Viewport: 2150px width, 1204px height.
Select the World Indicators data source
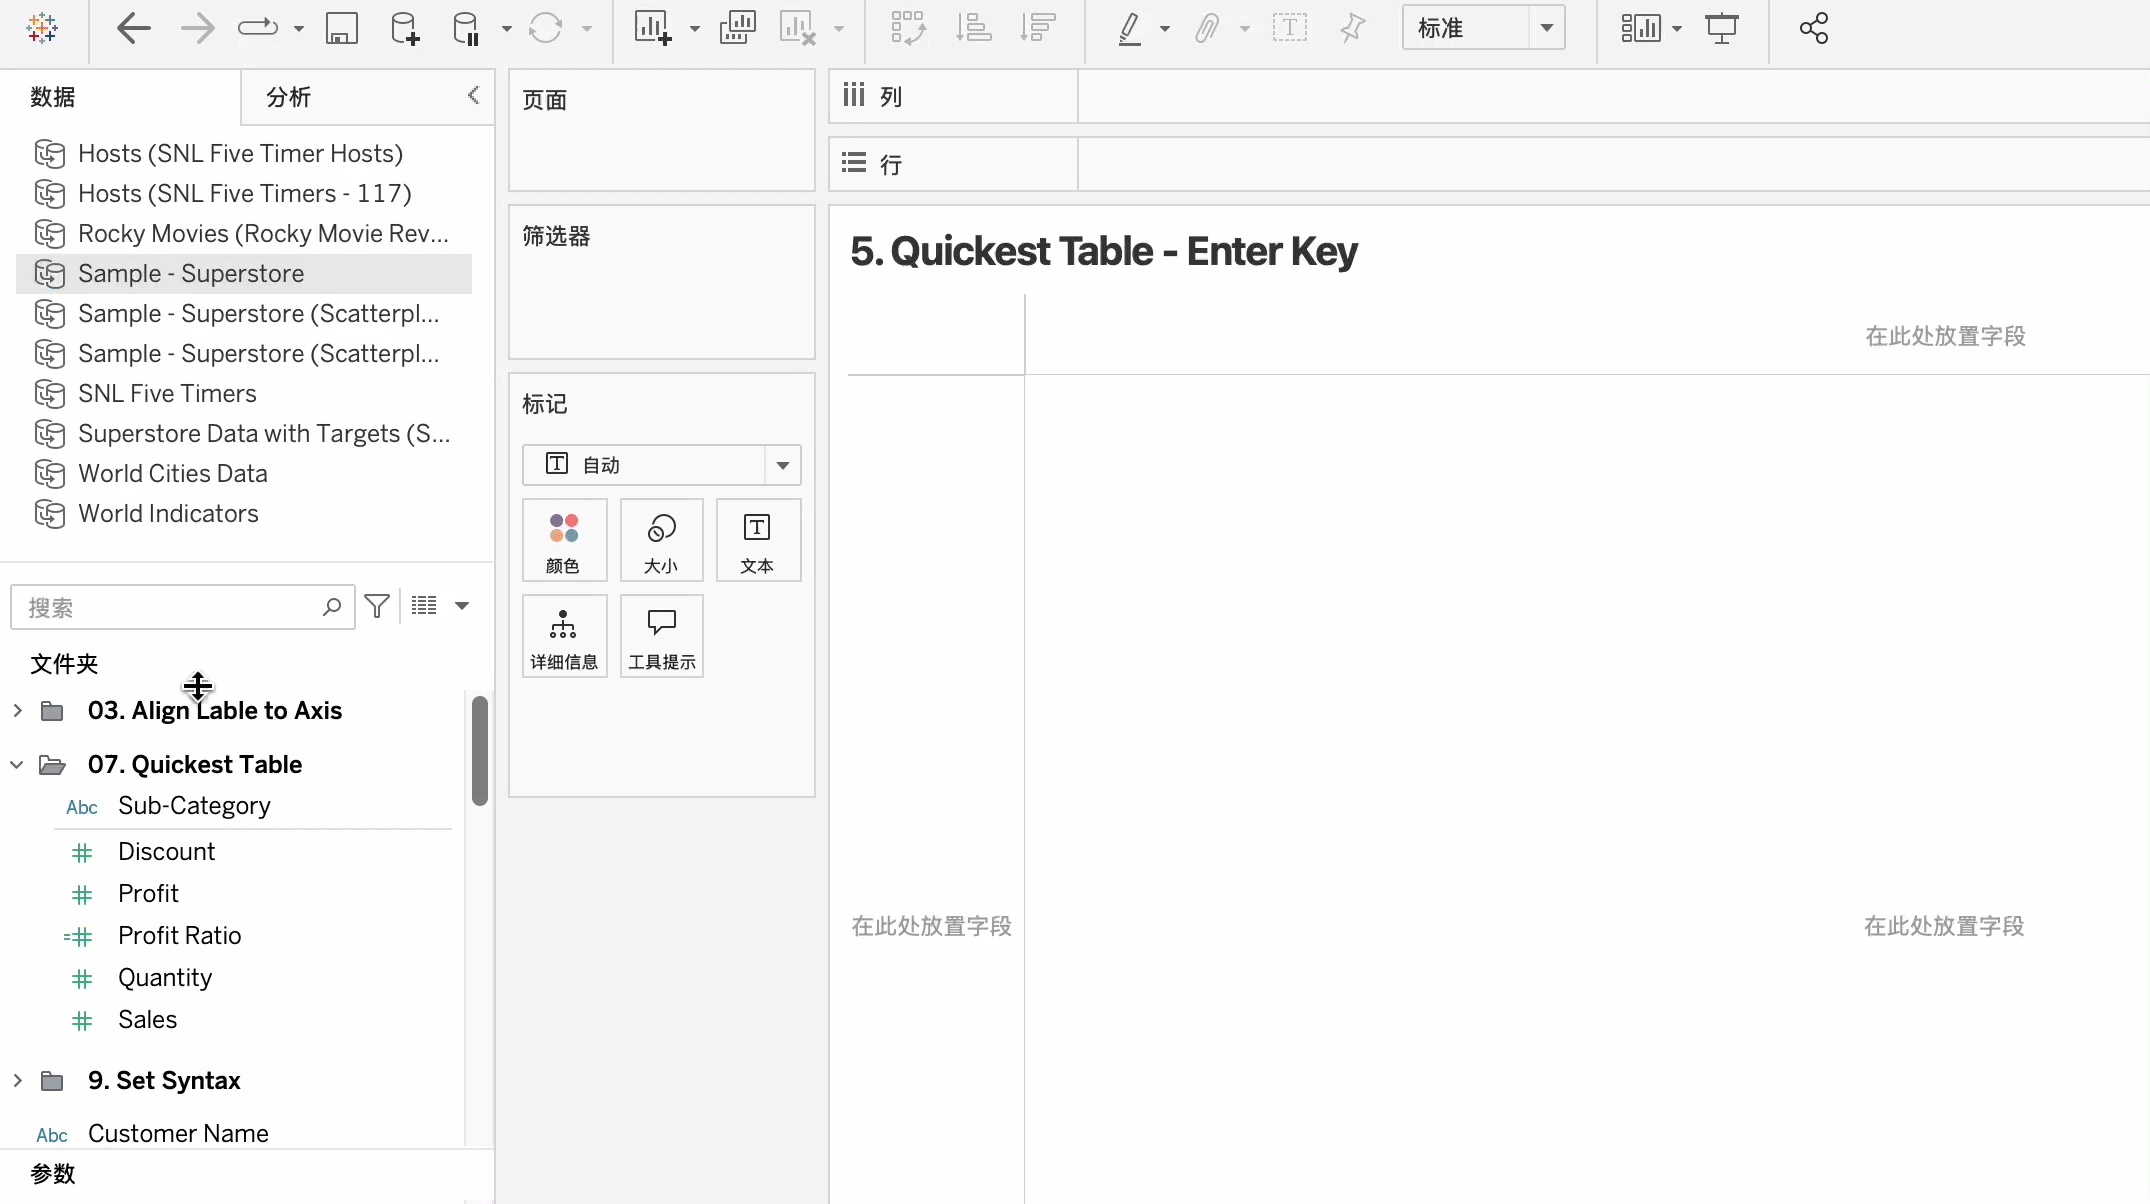tap(168, 513)
